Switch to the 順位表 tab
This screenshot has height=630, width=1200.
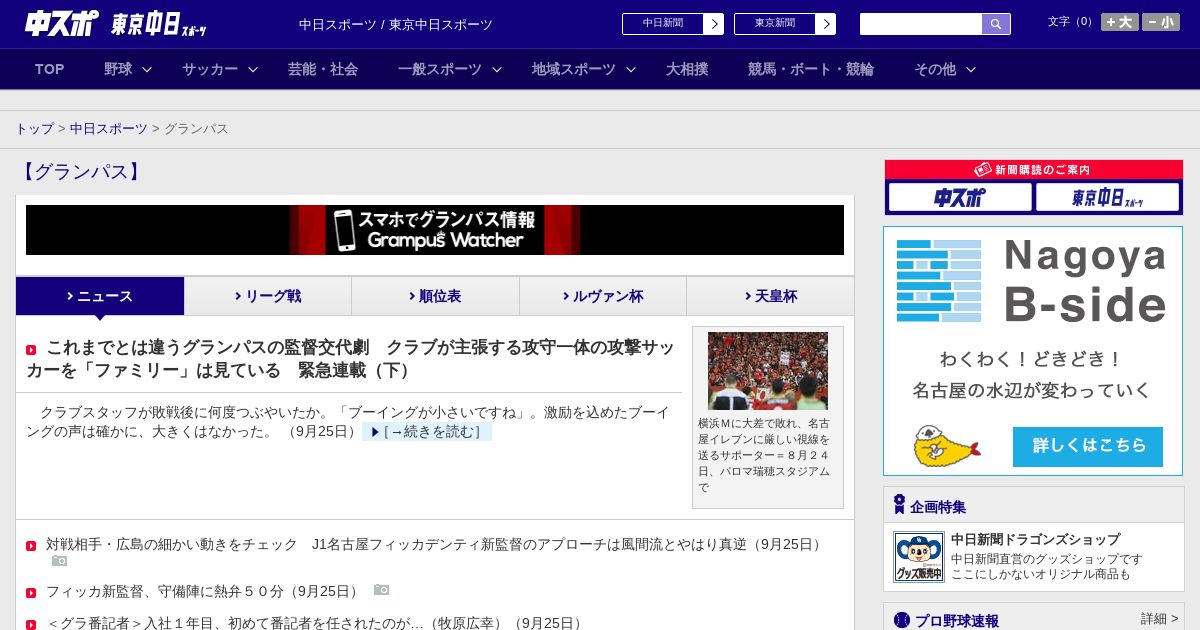coord(435,296)
